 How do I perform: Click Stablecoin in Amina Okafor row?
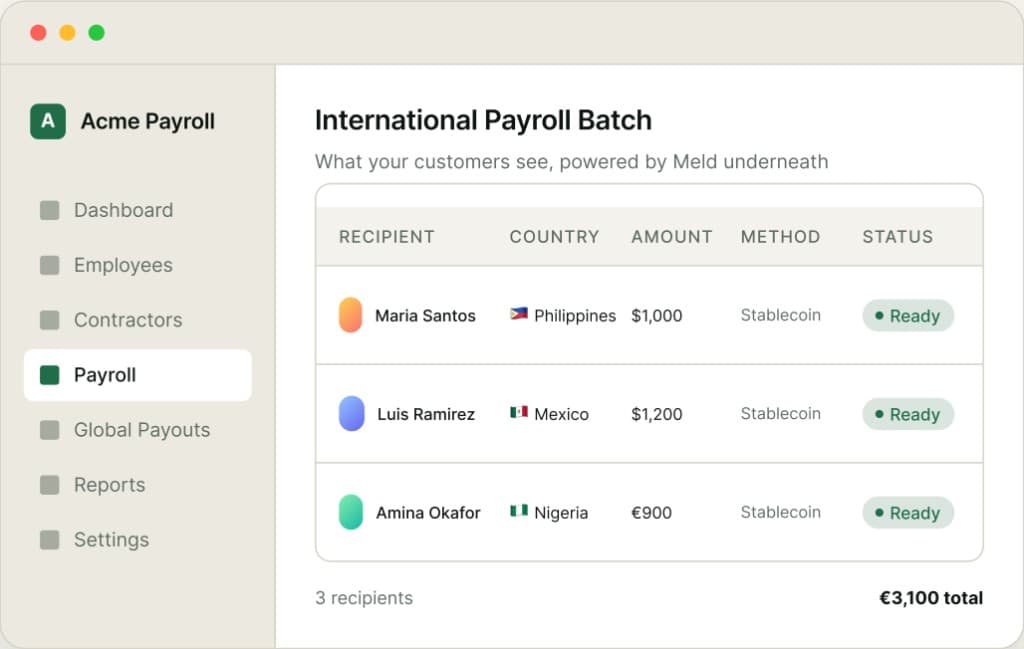click(x=780, y=513)
